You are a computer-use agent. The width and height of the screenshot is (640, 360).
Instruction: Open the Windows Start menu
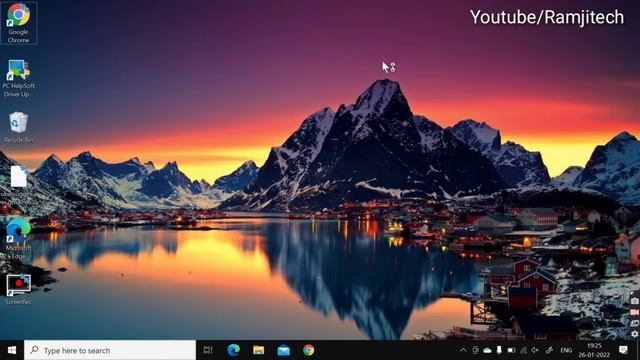coord(12,350)
